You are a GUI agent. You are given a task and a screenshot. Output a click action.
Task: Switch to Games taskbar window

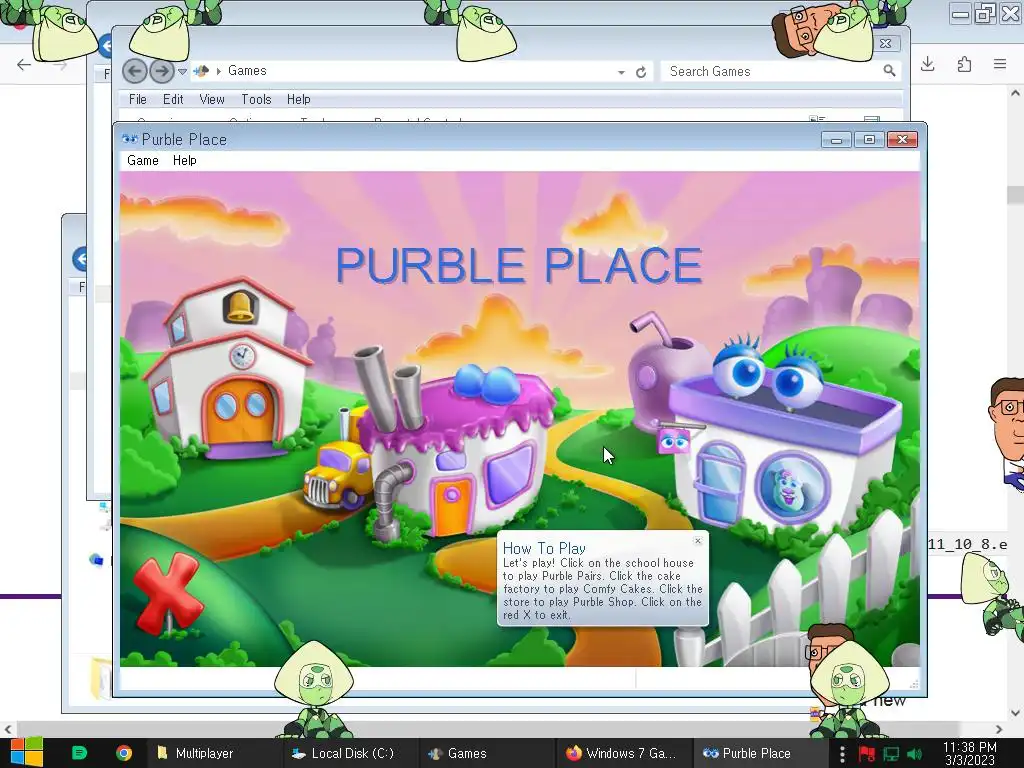point(487,753)
